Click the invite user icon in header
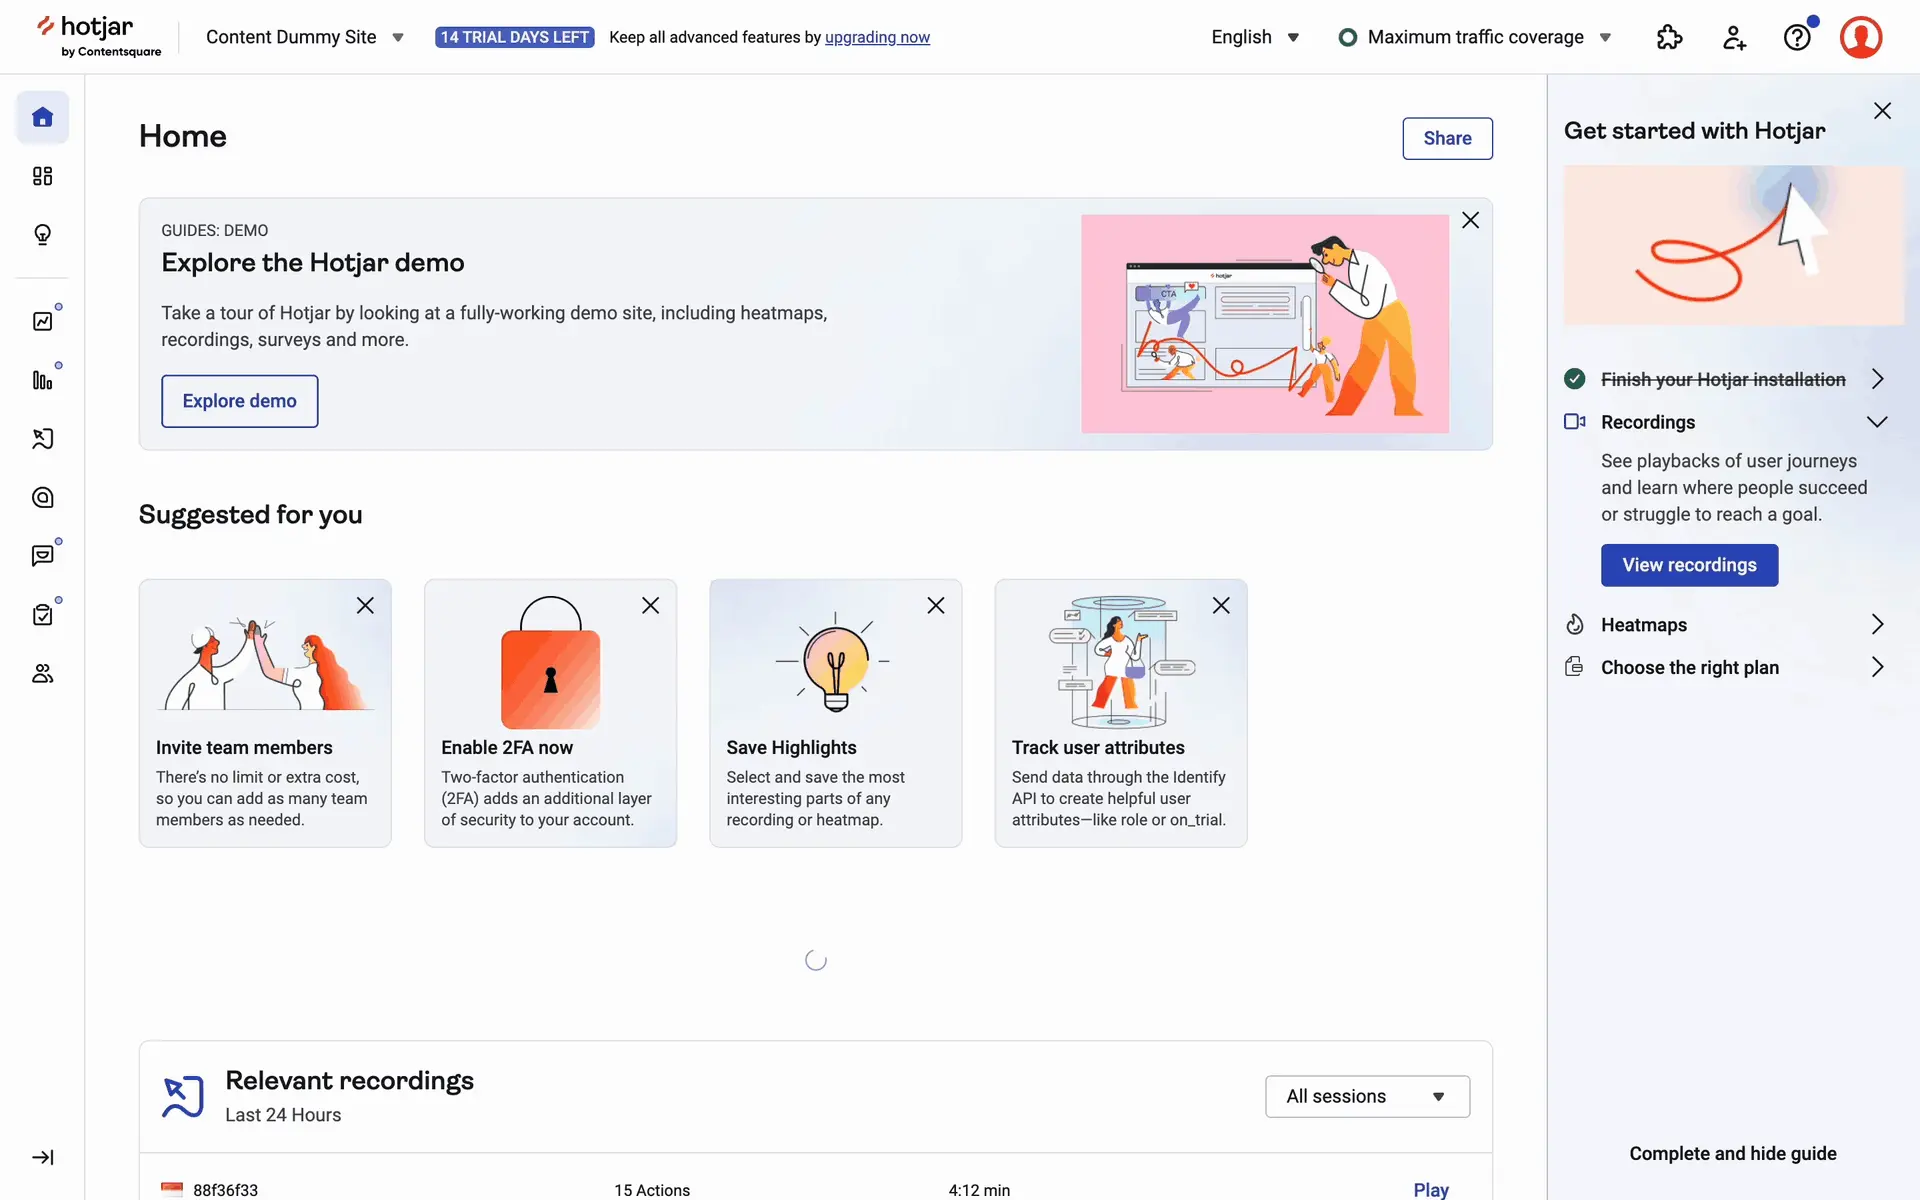The image size is (1920, 1200). (1734, 37)
